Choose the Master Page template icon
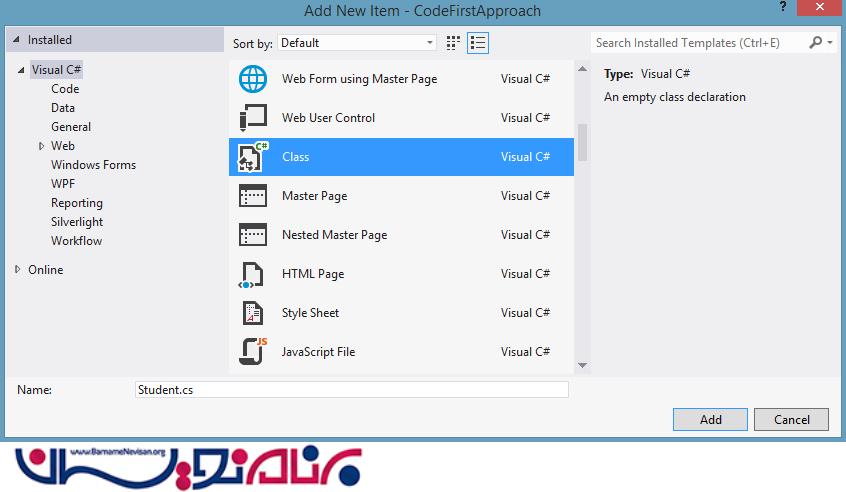Image resolution: width=846 pixels, height=492 pixels. (x=253, y=196)
